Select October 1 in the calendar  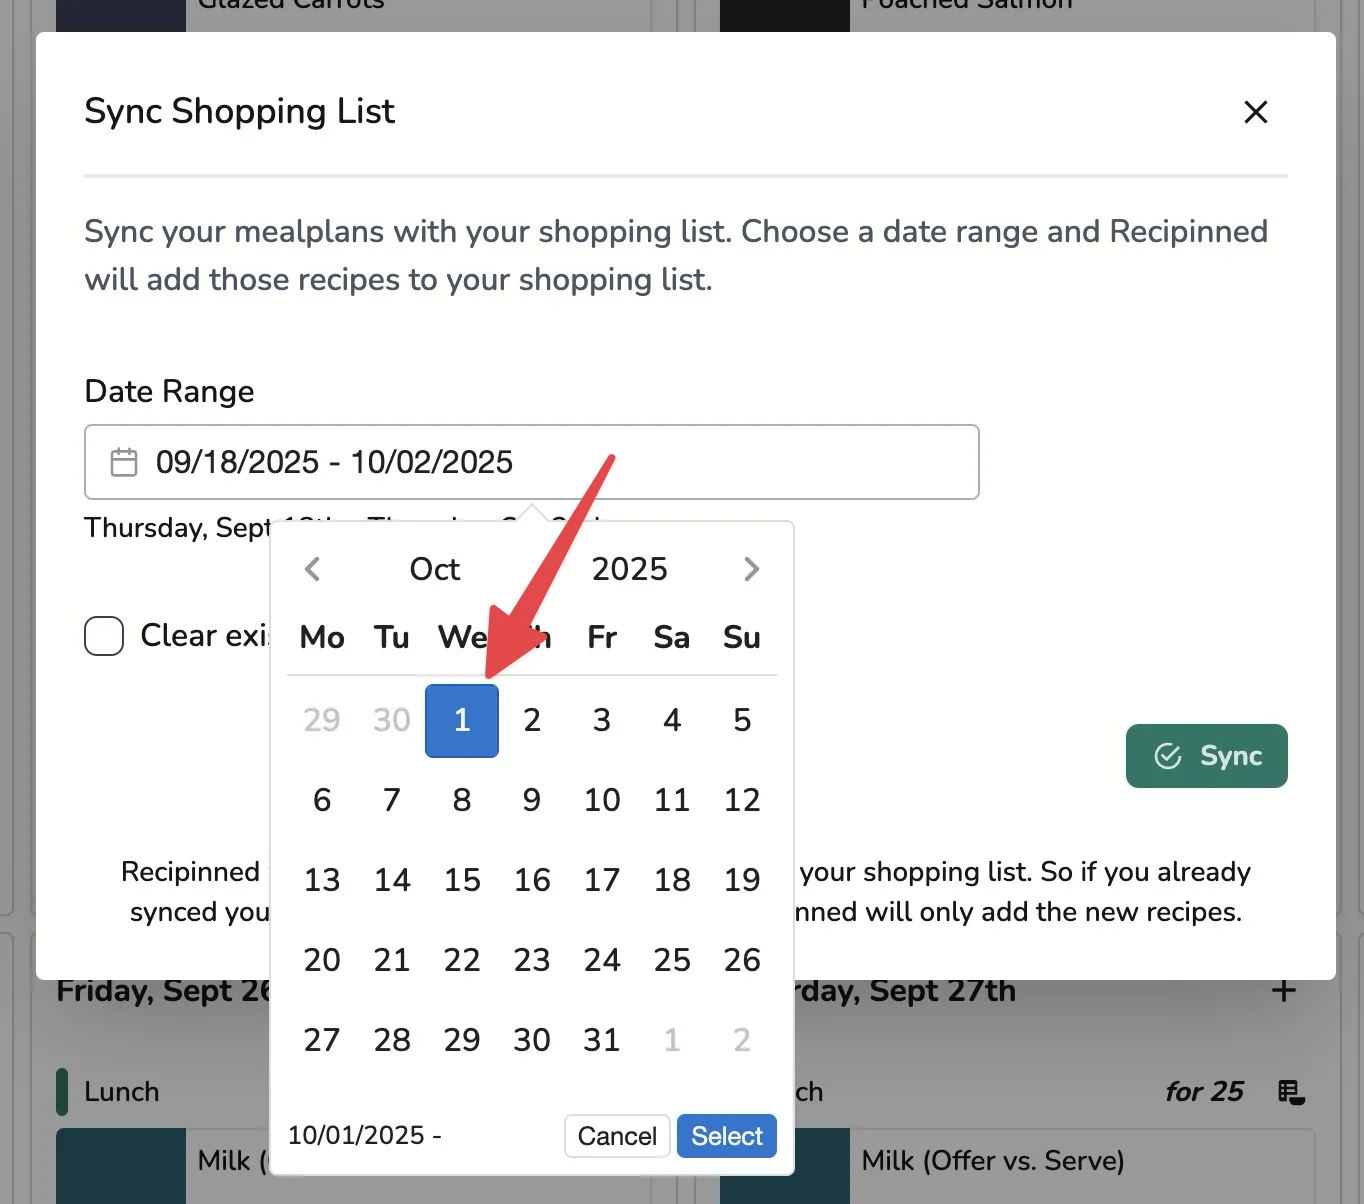pos(462,720)
